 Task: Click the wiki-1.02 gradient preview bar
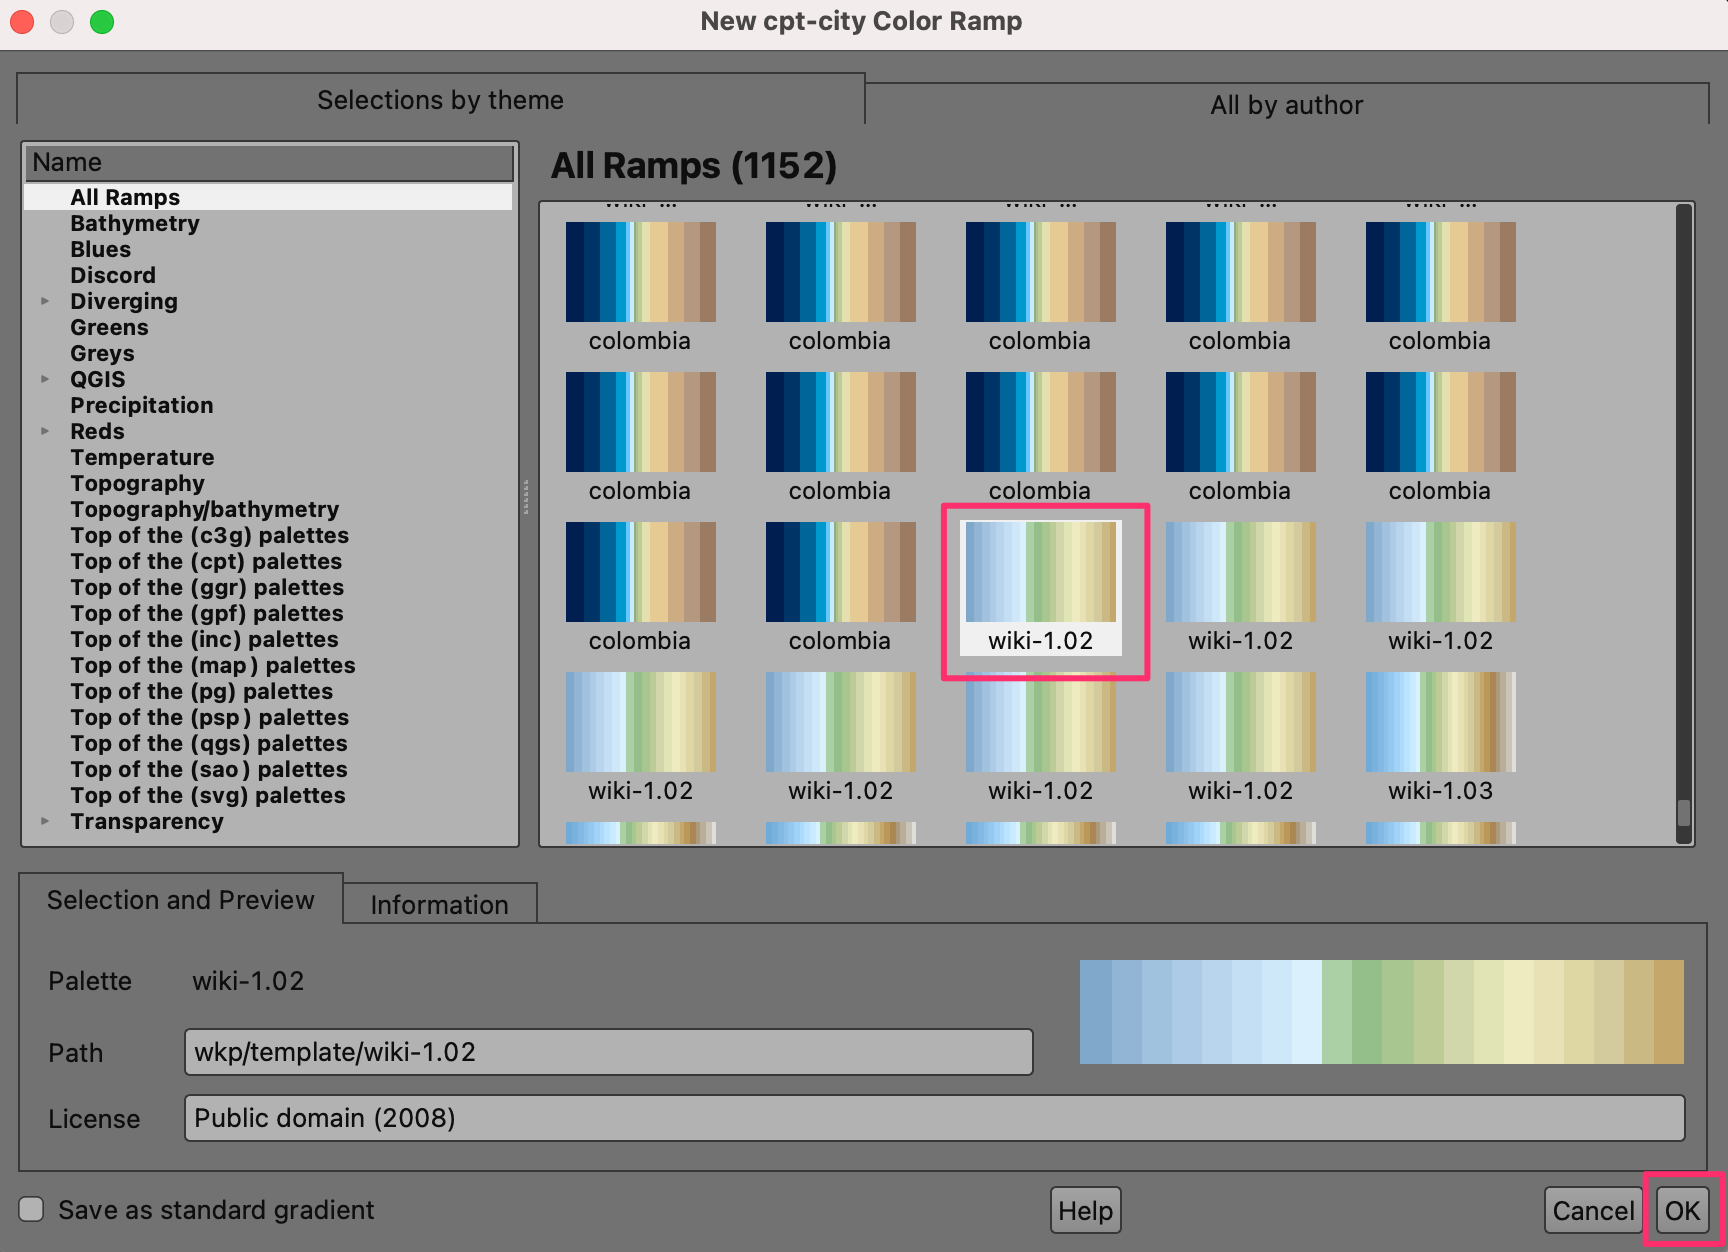[x=1381, y=1012]
